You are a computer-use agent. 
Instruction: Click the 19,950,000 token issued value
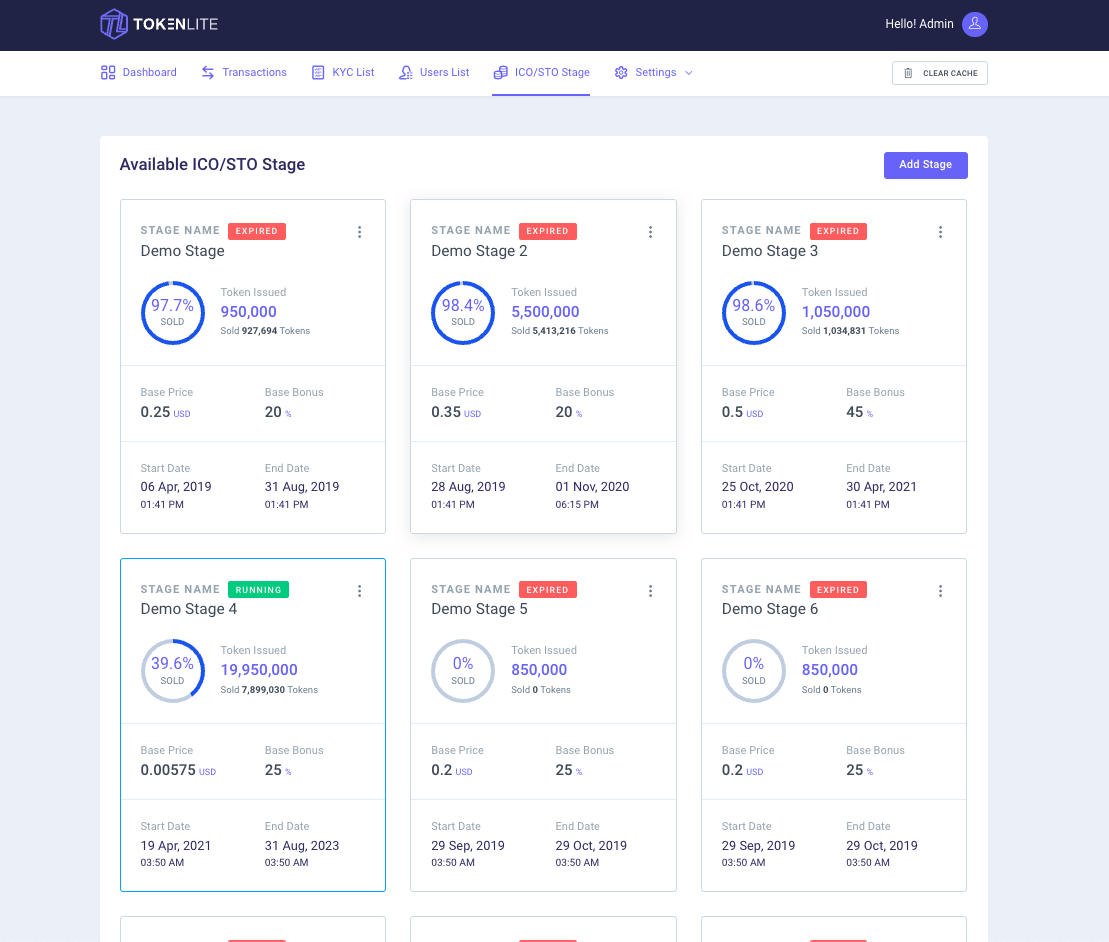pyautogui.click(x=259, y=670)
